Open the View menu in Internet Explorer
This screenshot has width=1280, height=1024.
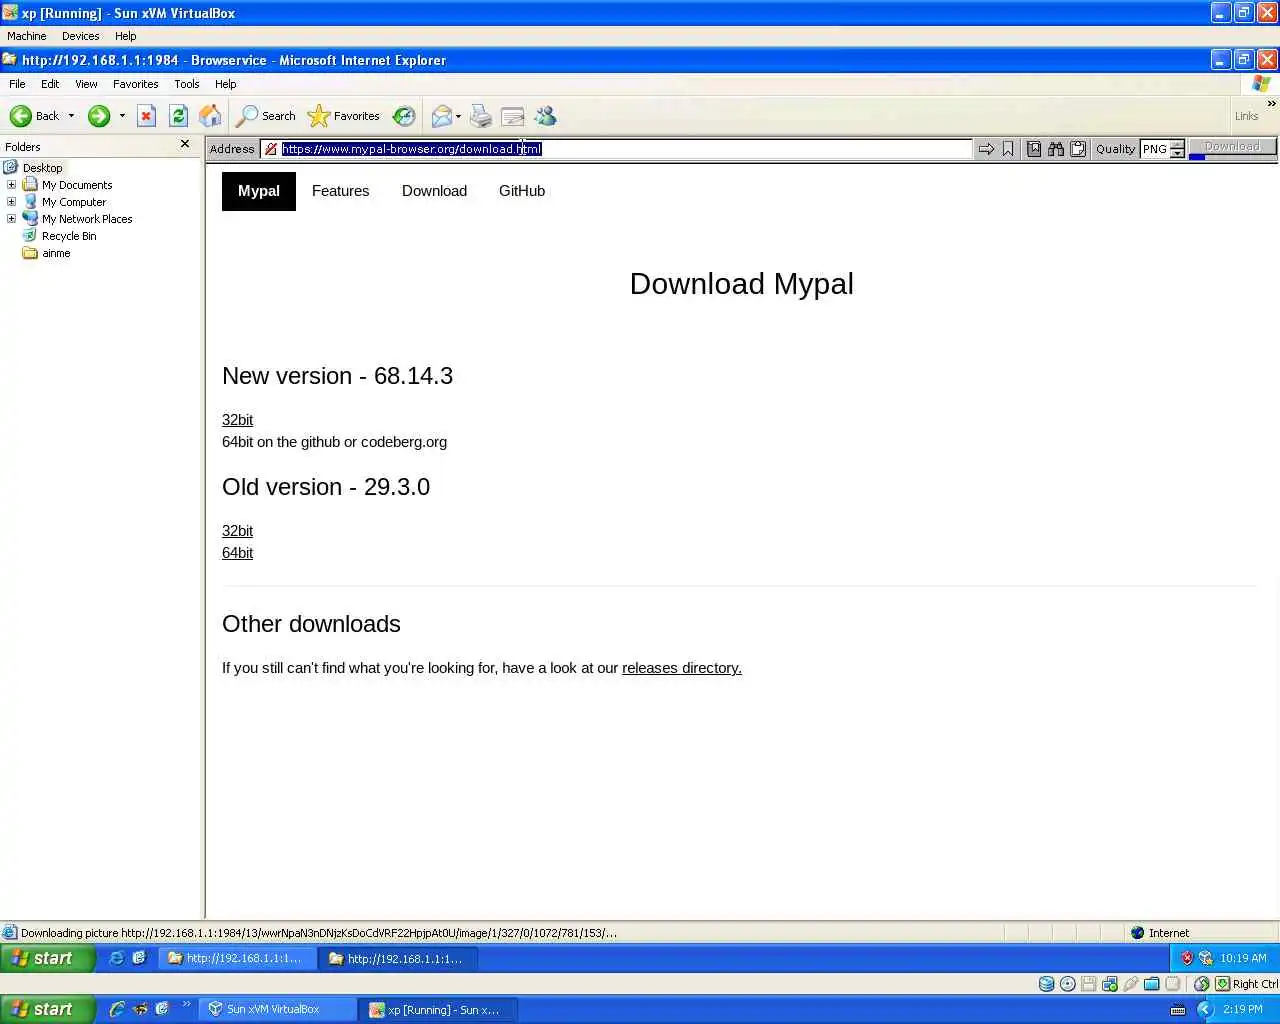point(86,84)
